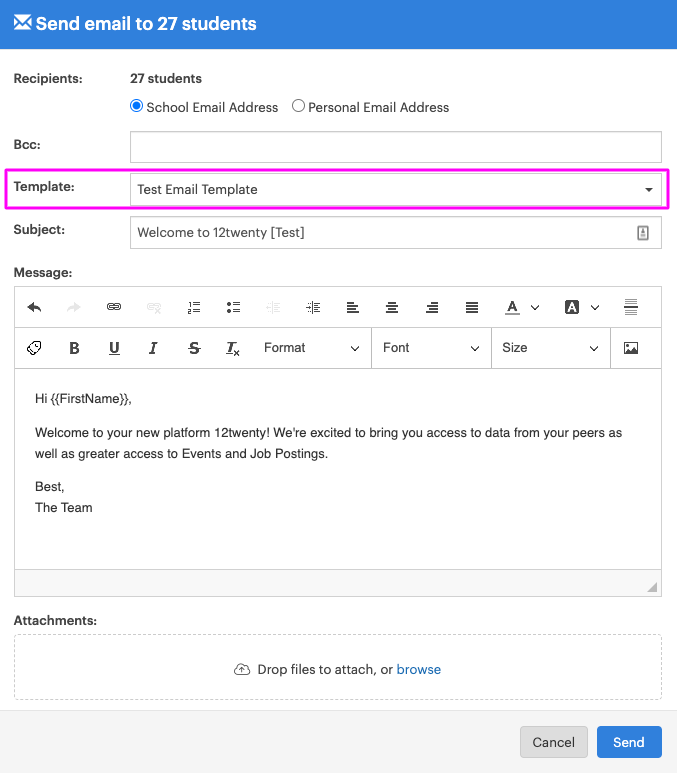Viewport: 677px width, 773px height.
Task: Click the Send button
Action: [629, 742]
